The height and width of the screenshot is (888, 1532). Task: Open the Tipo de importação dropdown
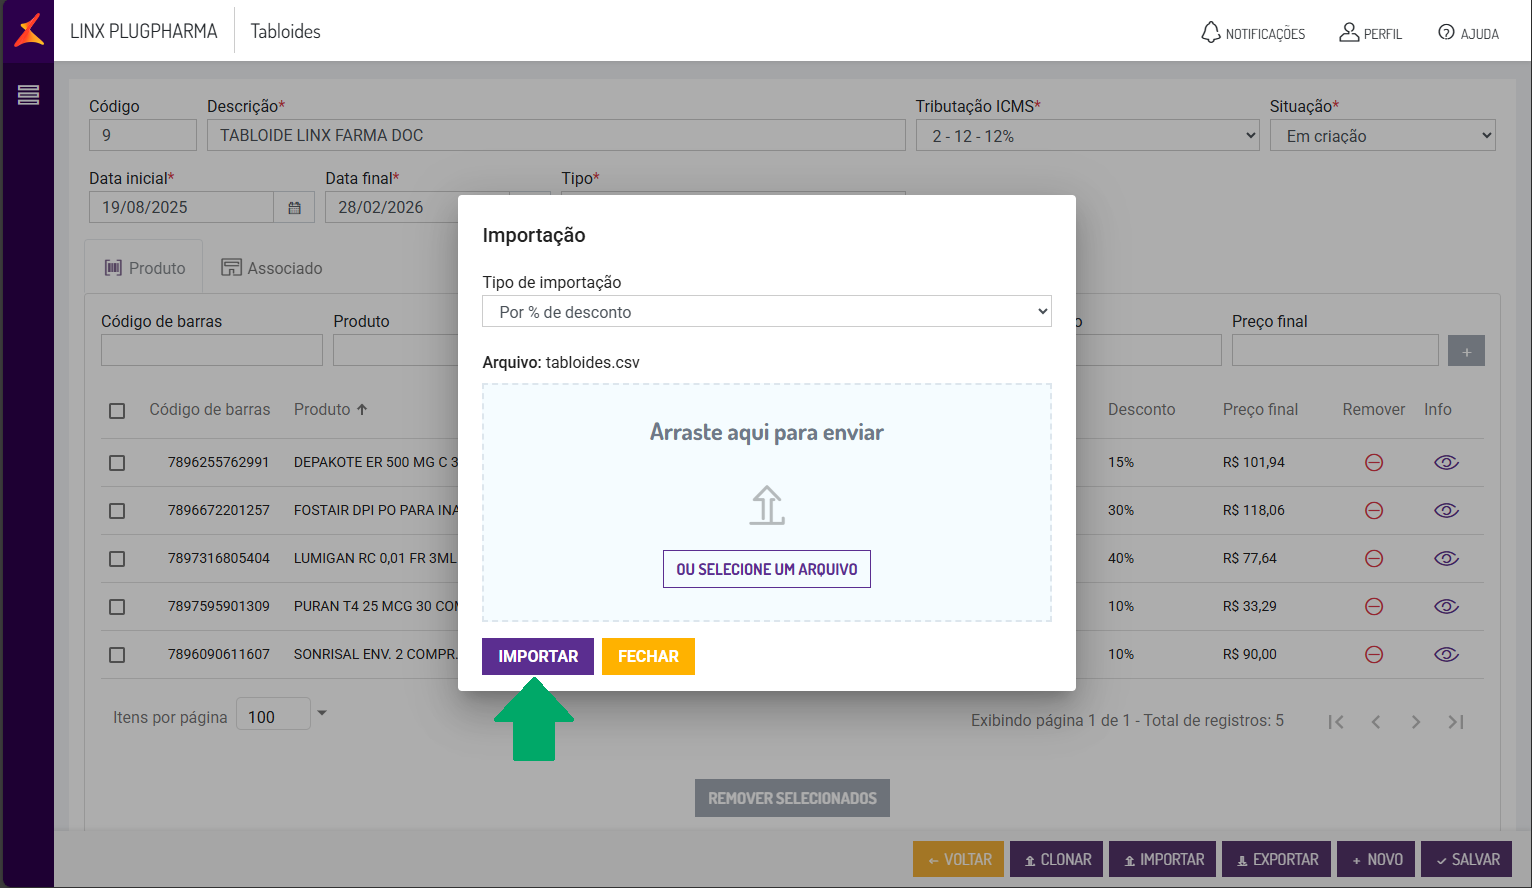click(x=767, y=312)
